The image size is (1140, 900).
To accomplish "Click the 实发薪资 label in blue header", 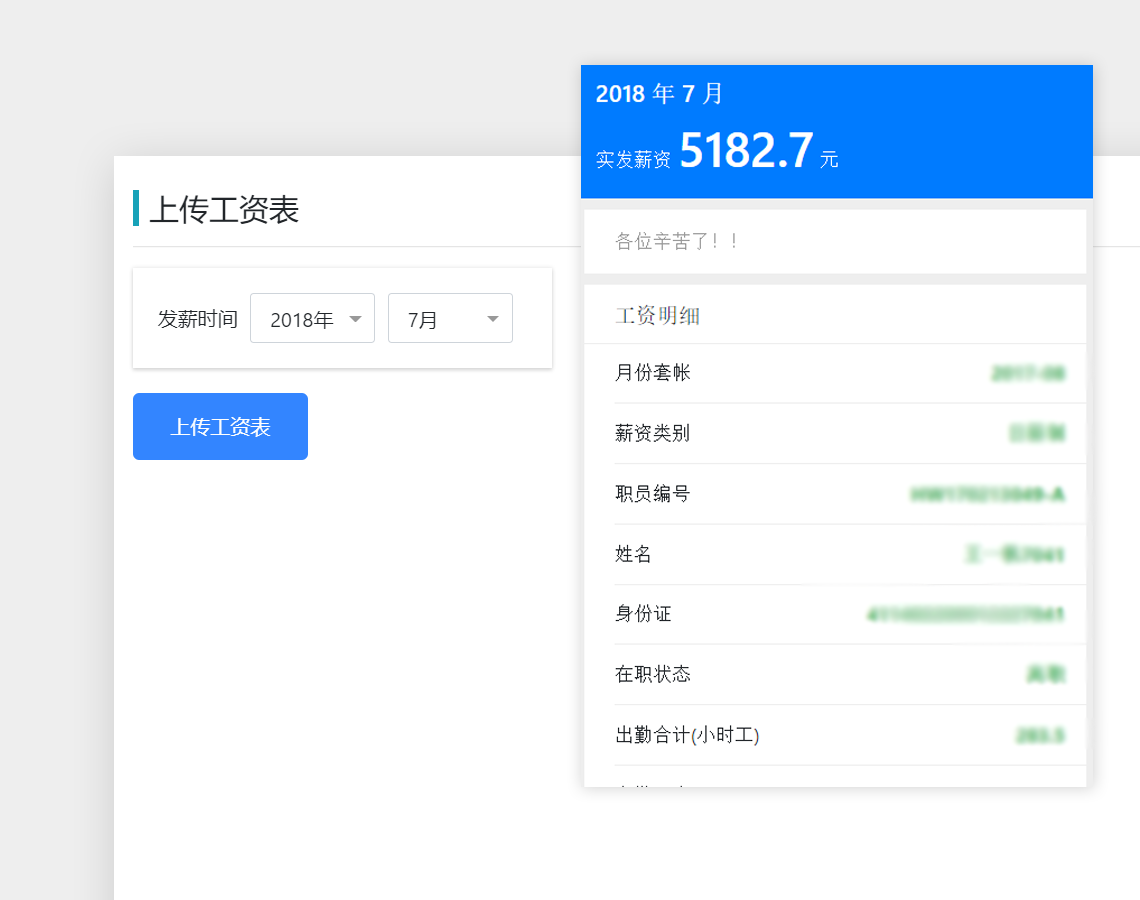I will [x=633, y=159].
